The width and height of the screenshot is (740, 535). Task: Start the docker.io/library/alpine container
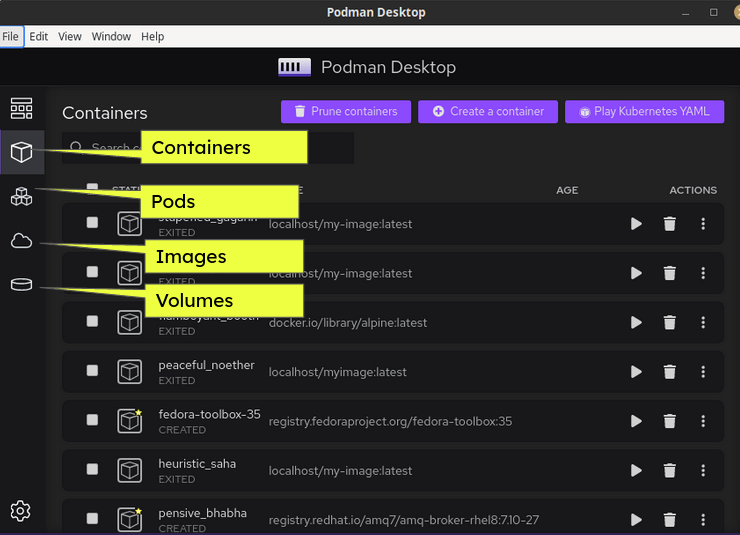636,322
